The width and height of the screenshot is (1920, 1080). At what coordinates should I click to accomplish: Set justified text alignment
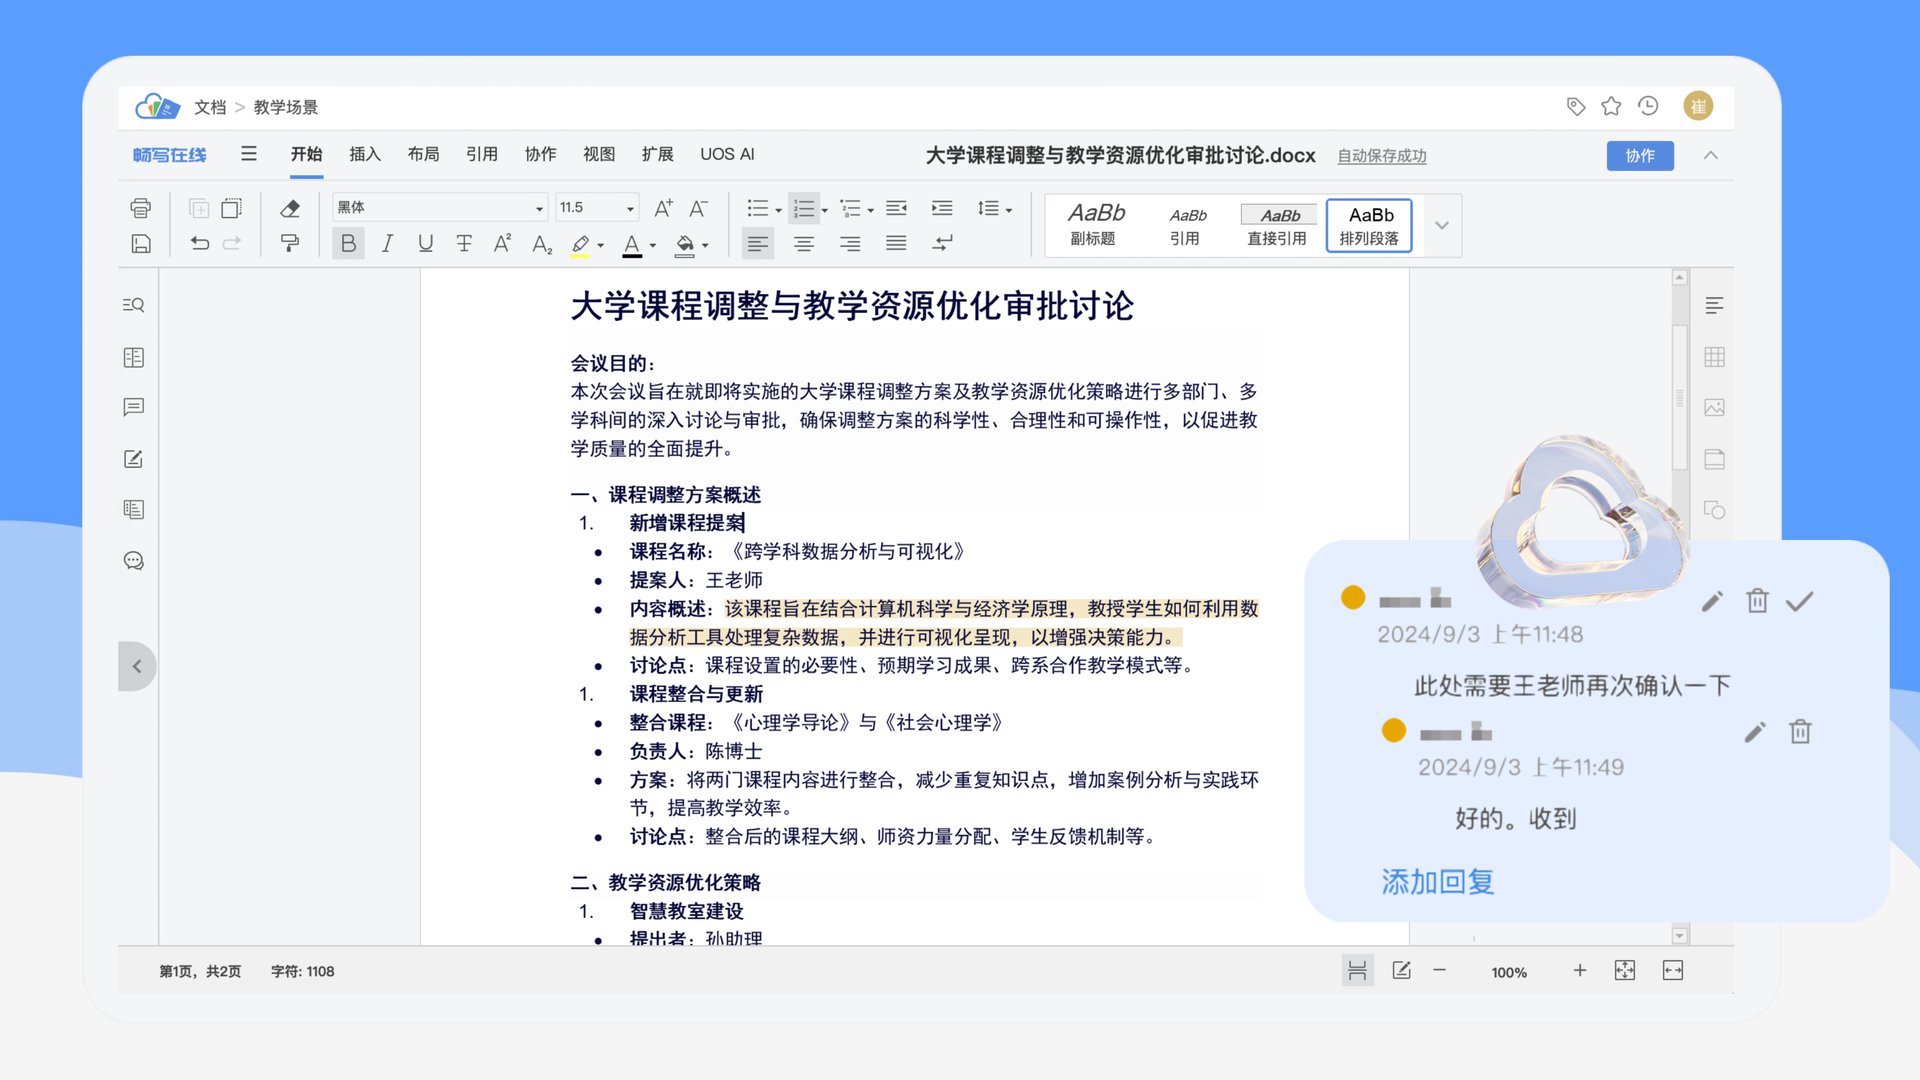896,243
